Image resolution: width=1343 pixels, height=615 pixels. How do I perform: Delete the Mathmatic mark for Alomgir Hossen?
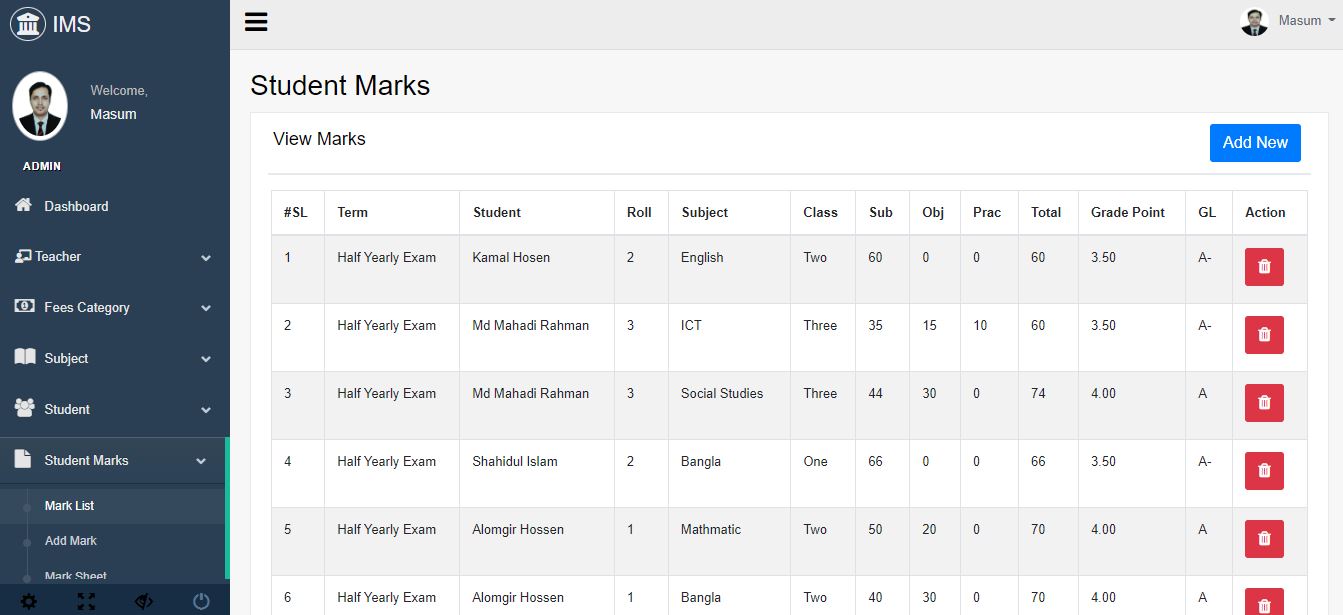[x=1264, y=539]
